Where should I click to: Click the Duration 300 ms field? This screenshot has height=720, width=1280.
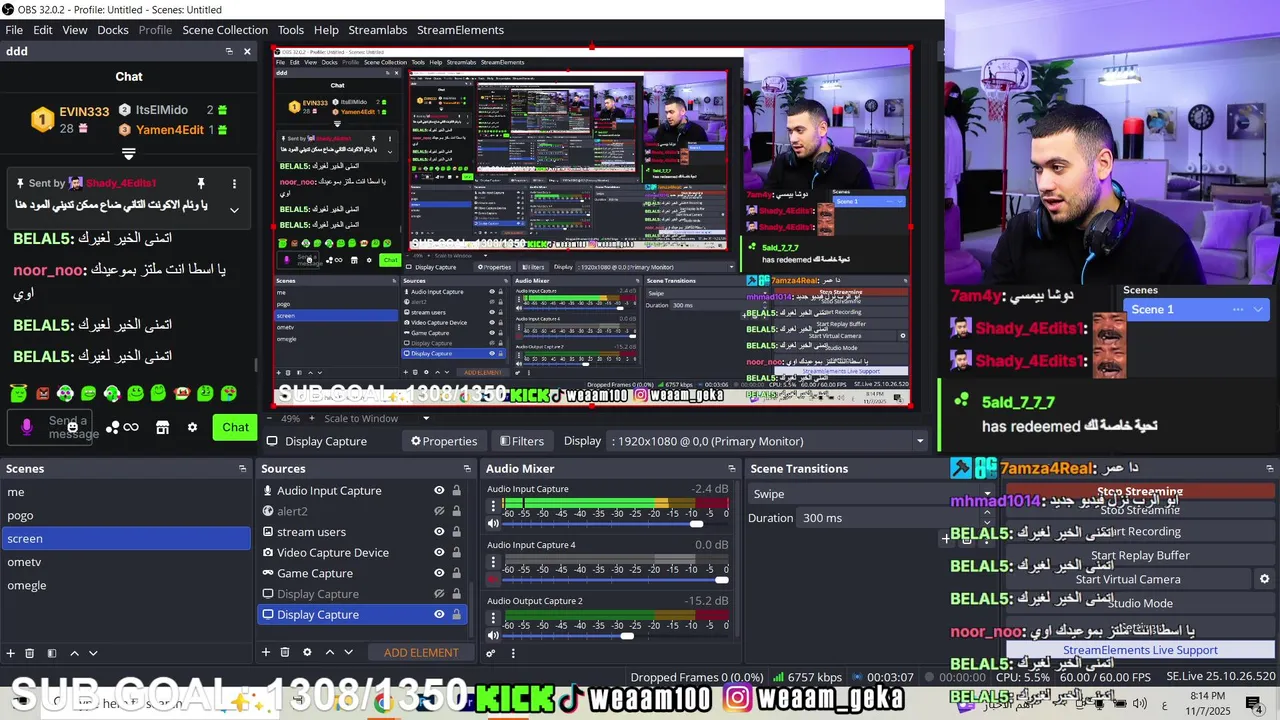[886, 518]
